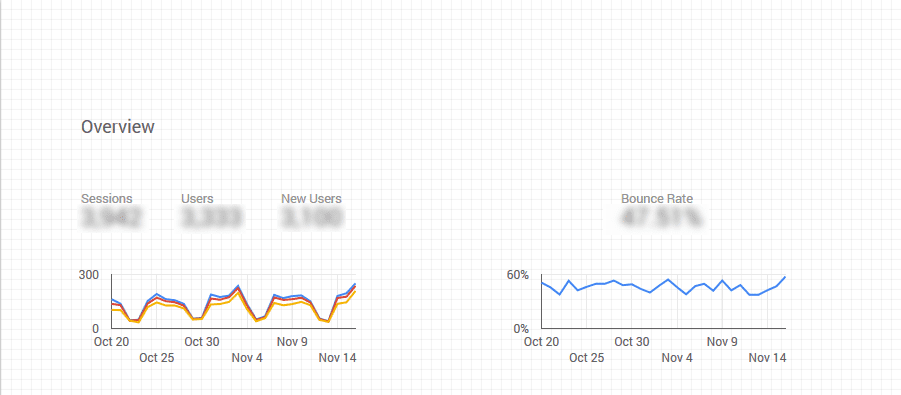
Task: Select the New Users scorecard label
Action: 311,199
